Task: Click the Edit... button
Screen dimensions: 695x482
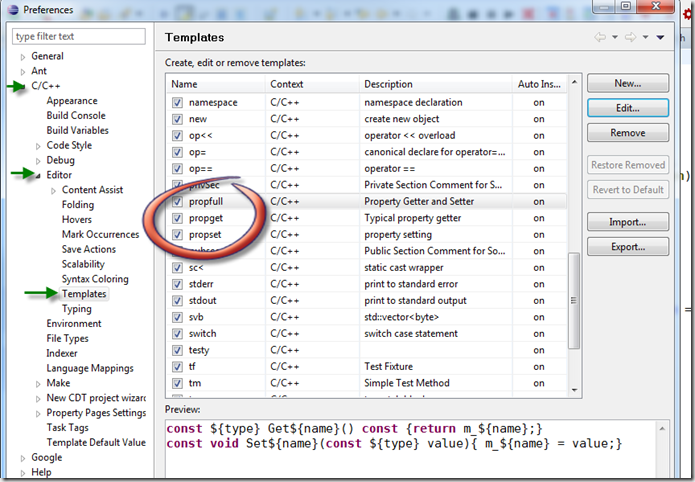Action: click(627, 108)
